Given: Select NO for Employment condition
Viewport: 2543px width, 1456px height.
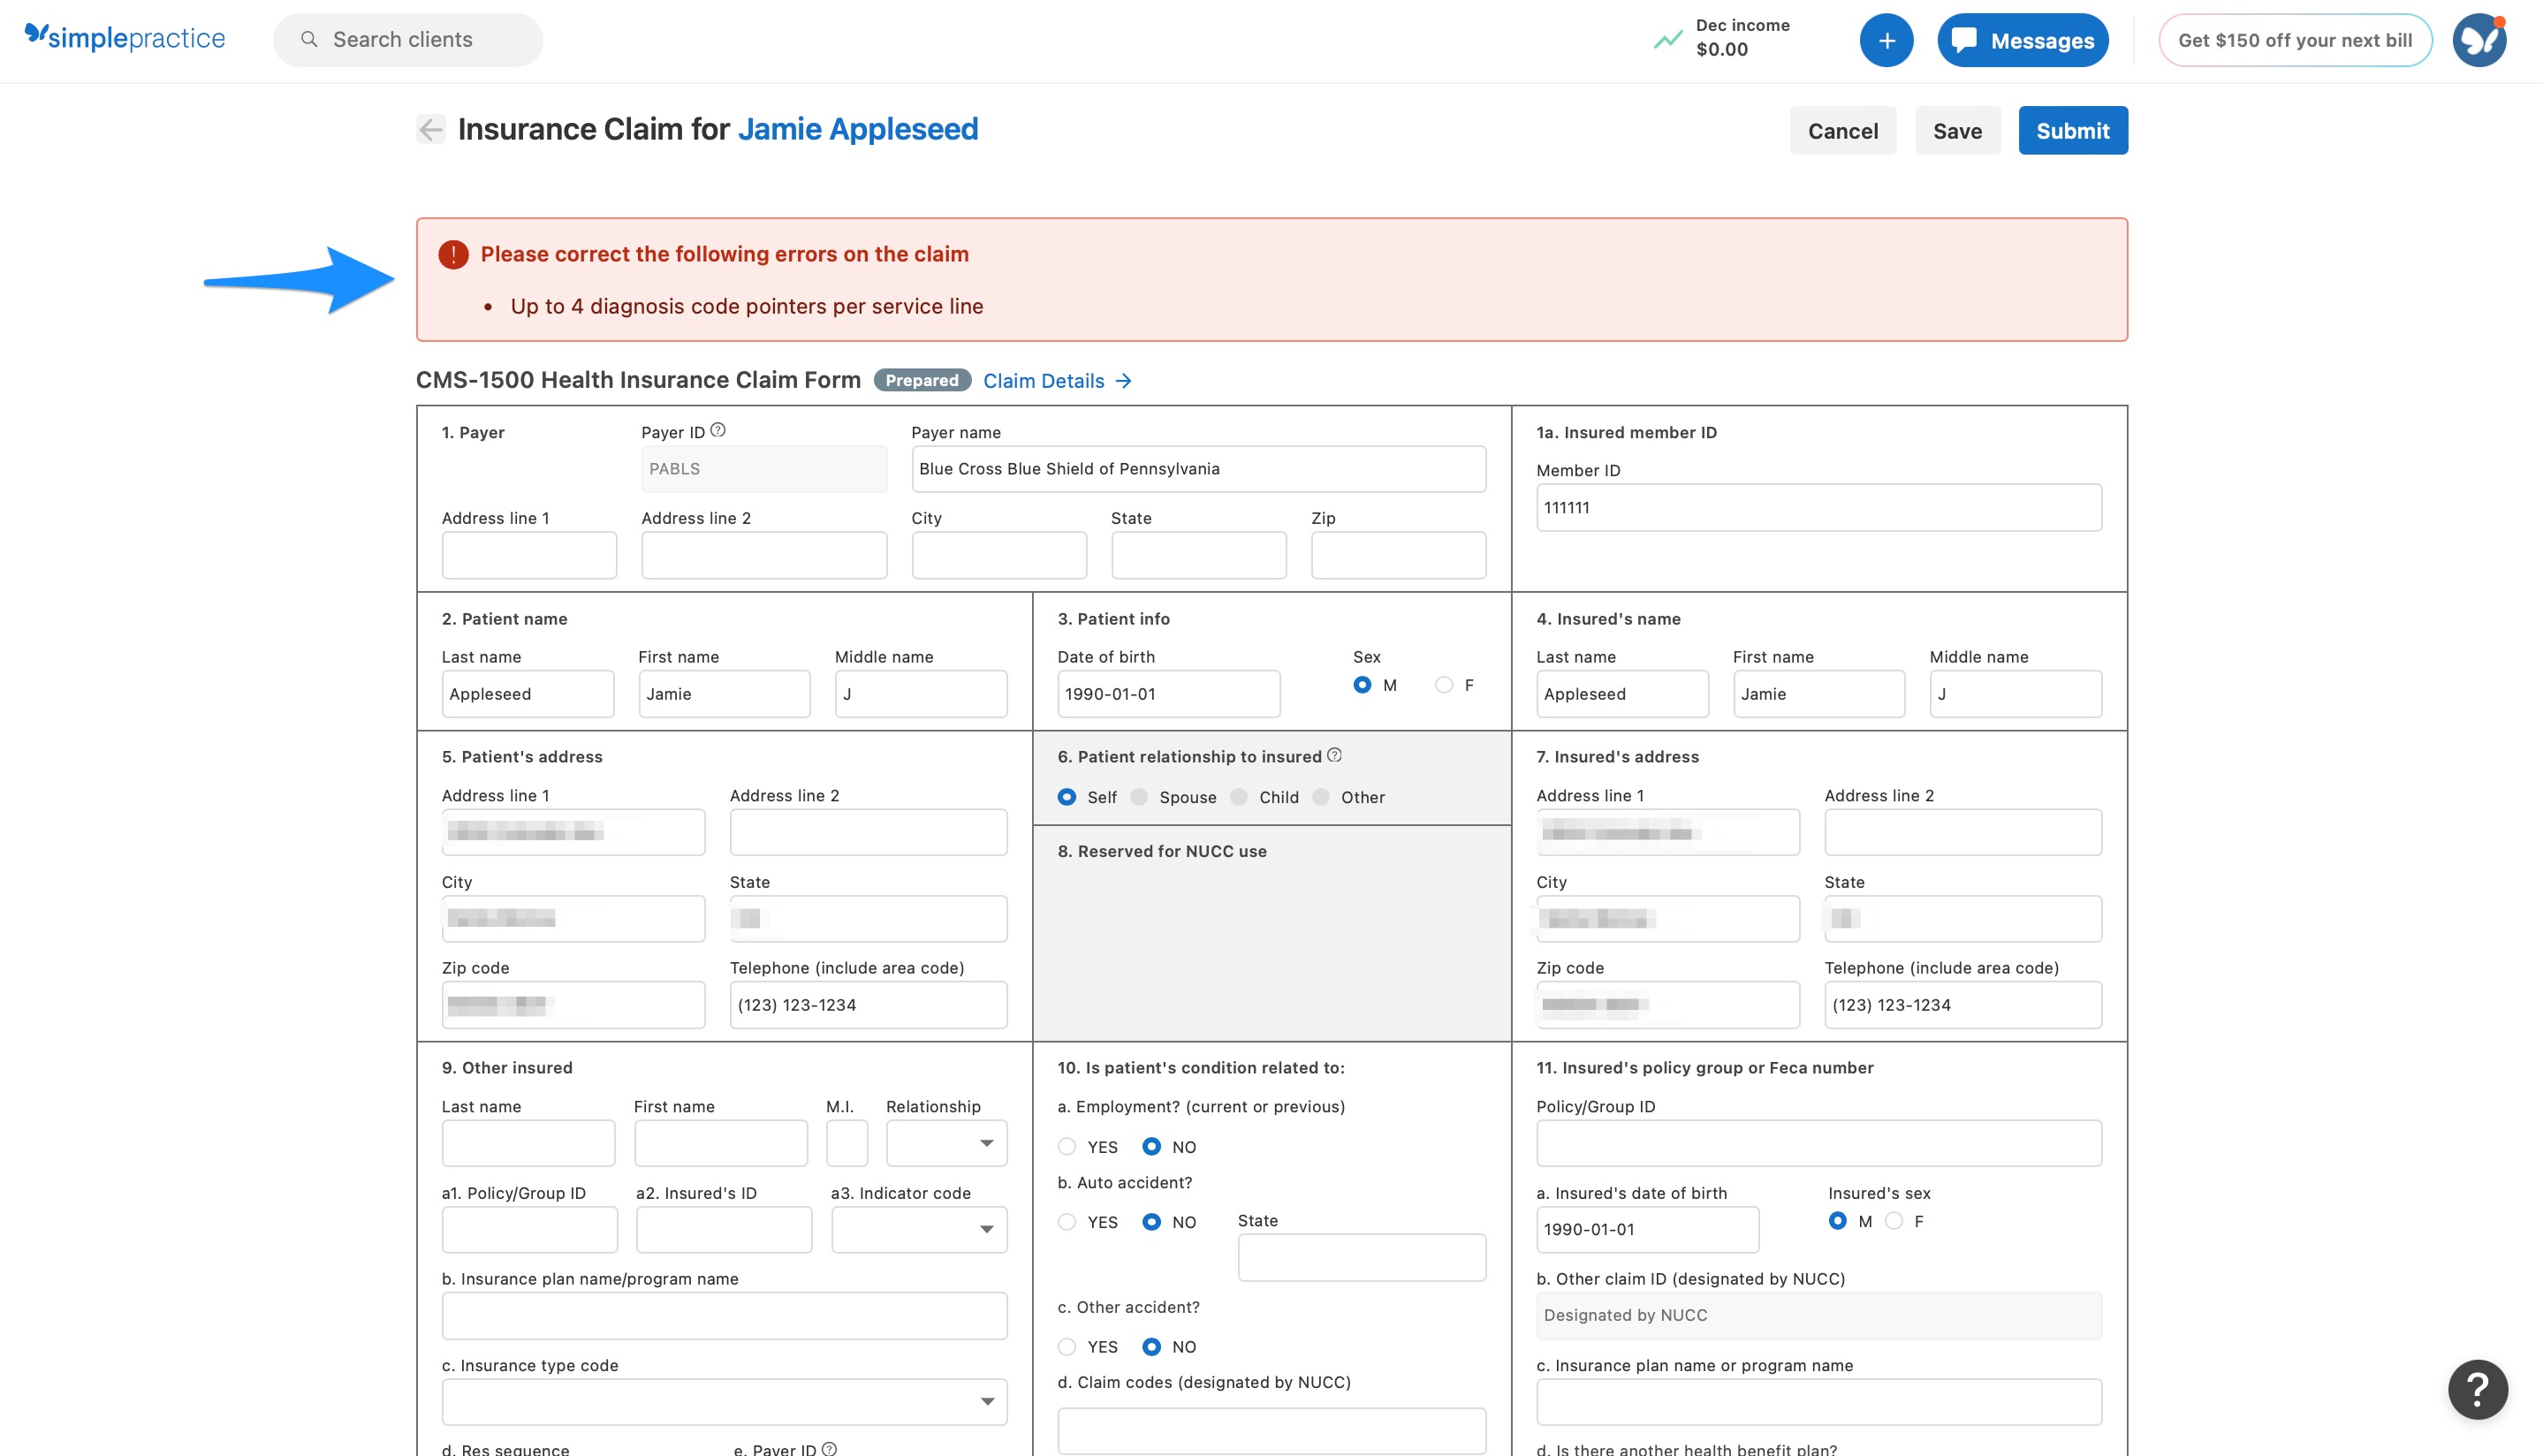Looking at the screenshot, I should tap(1151, 1146).
